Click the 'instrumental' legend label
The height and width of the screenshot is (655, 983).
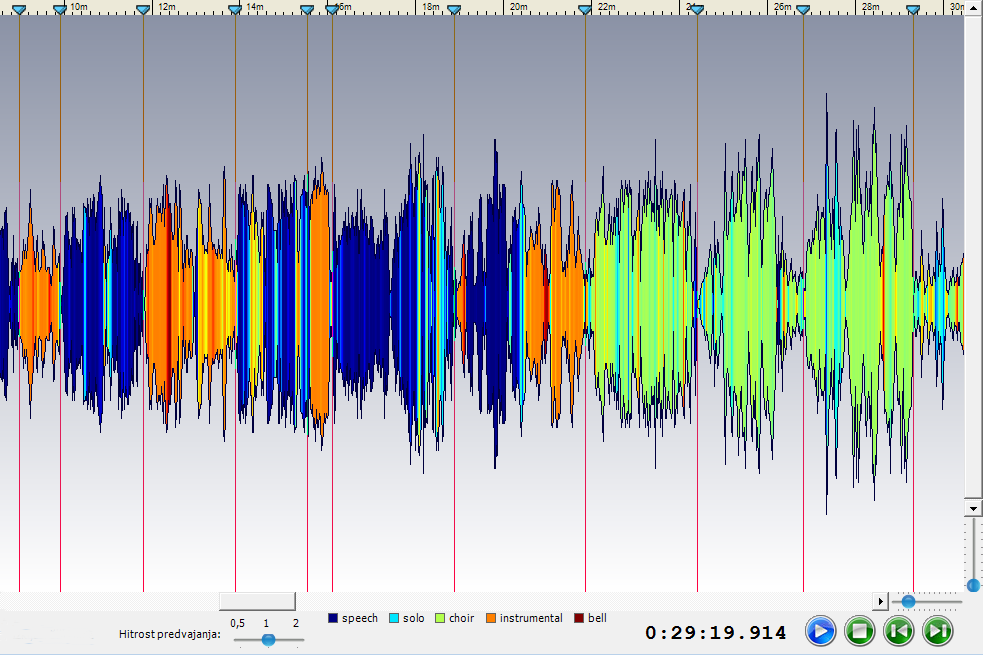tap(531, 618)
